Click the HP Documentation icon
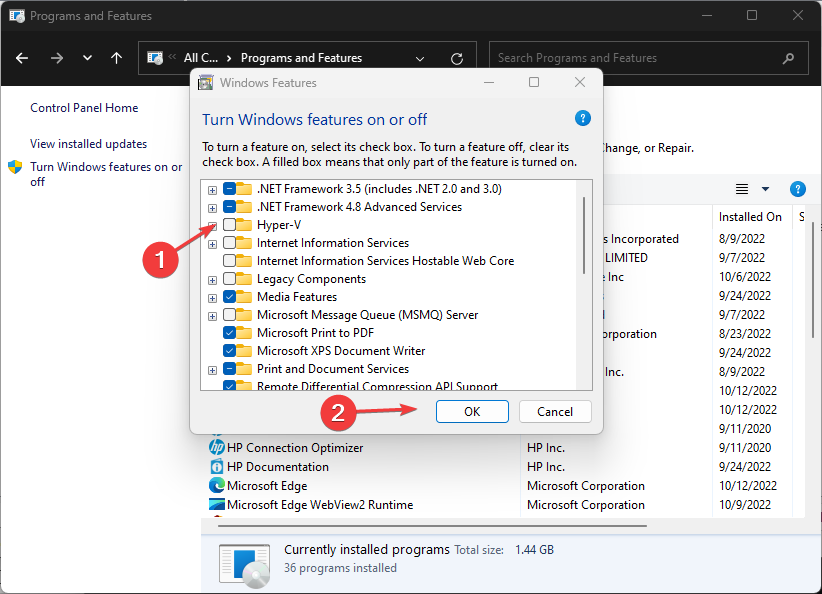Viewport: 822px width, 594px height. click(x=217, y=466)
